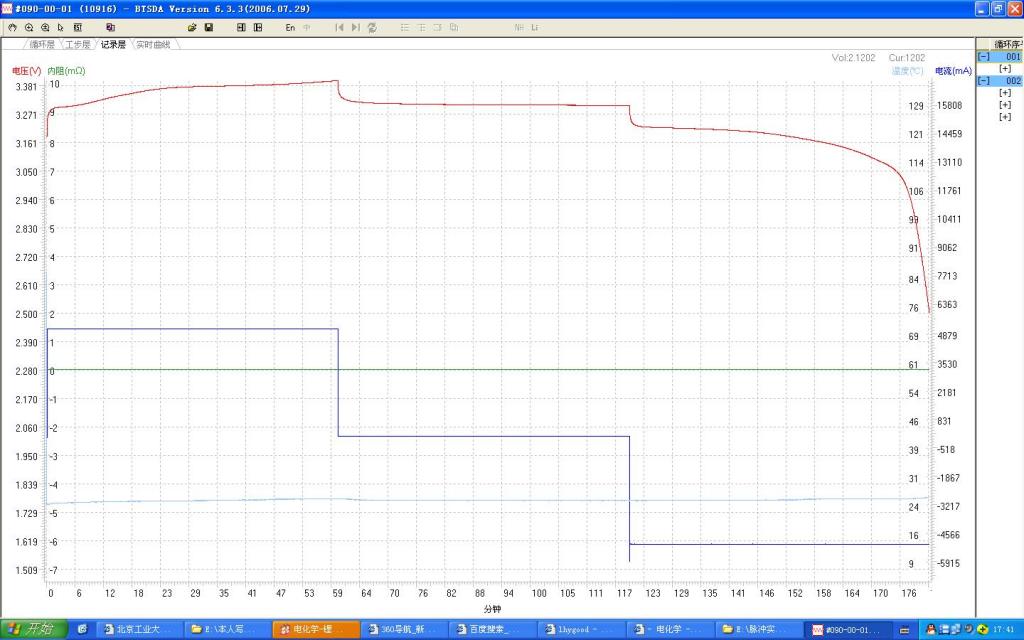Click the first greyed list-view icon

[405, 27]
